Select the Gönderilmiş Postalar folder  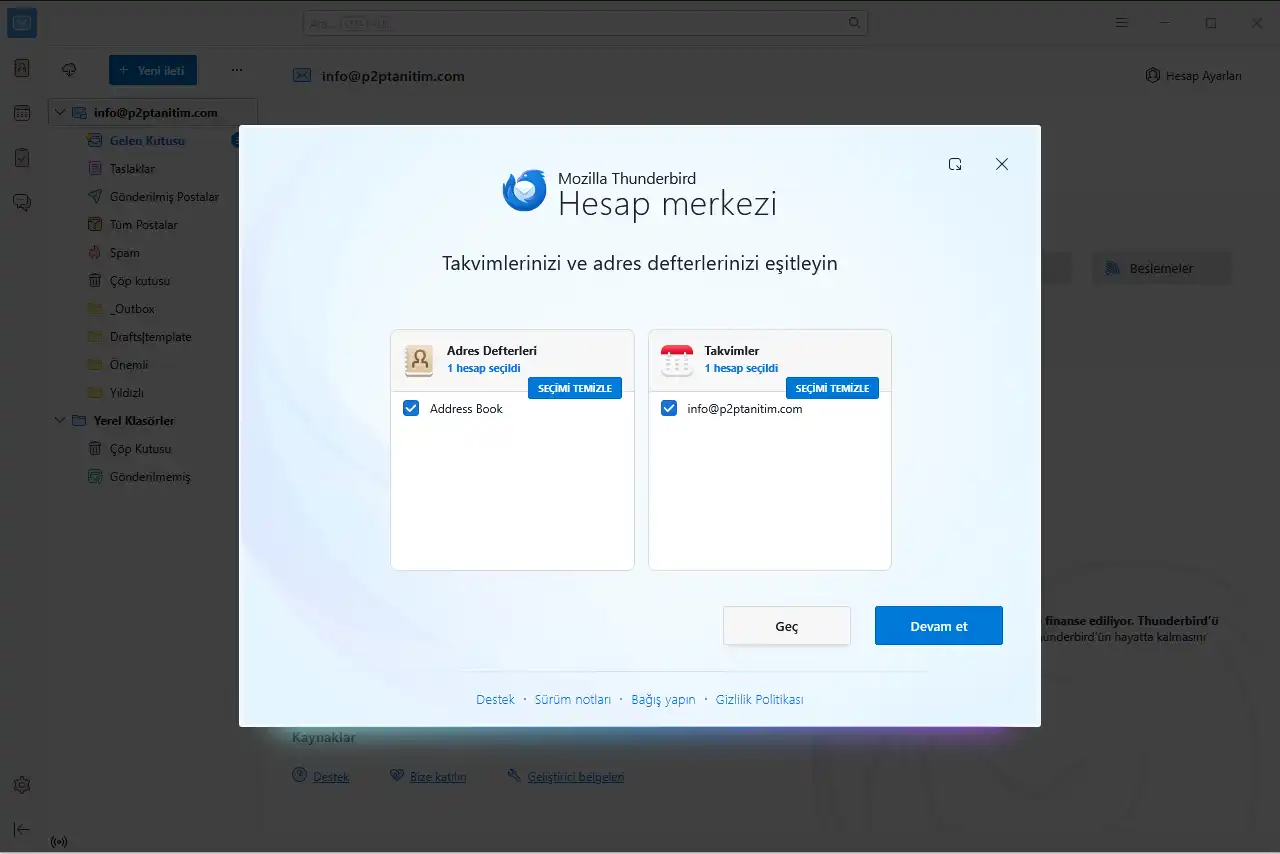[165, 197]
